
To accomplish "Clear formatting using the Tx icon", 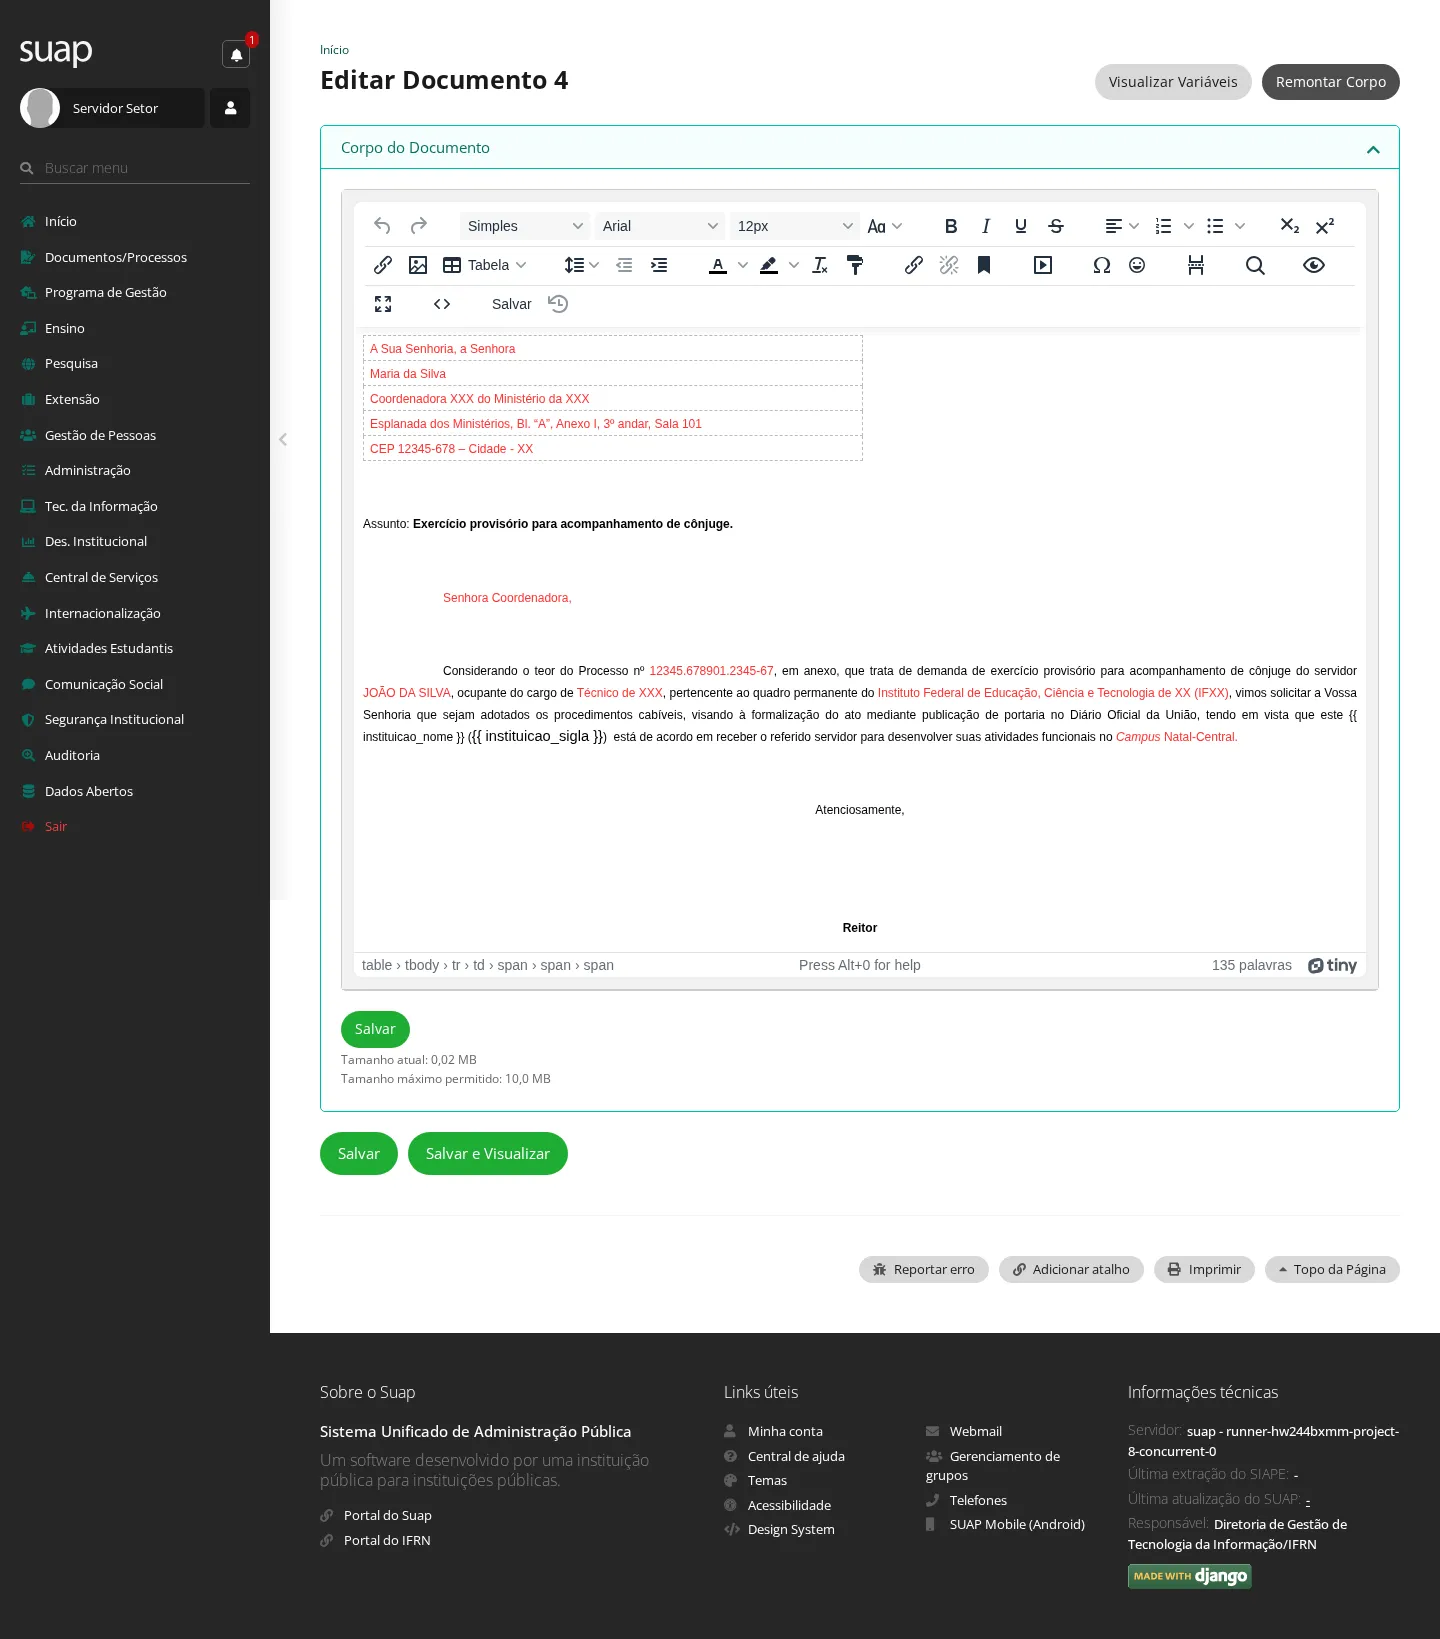I will [x=820, y=265].
